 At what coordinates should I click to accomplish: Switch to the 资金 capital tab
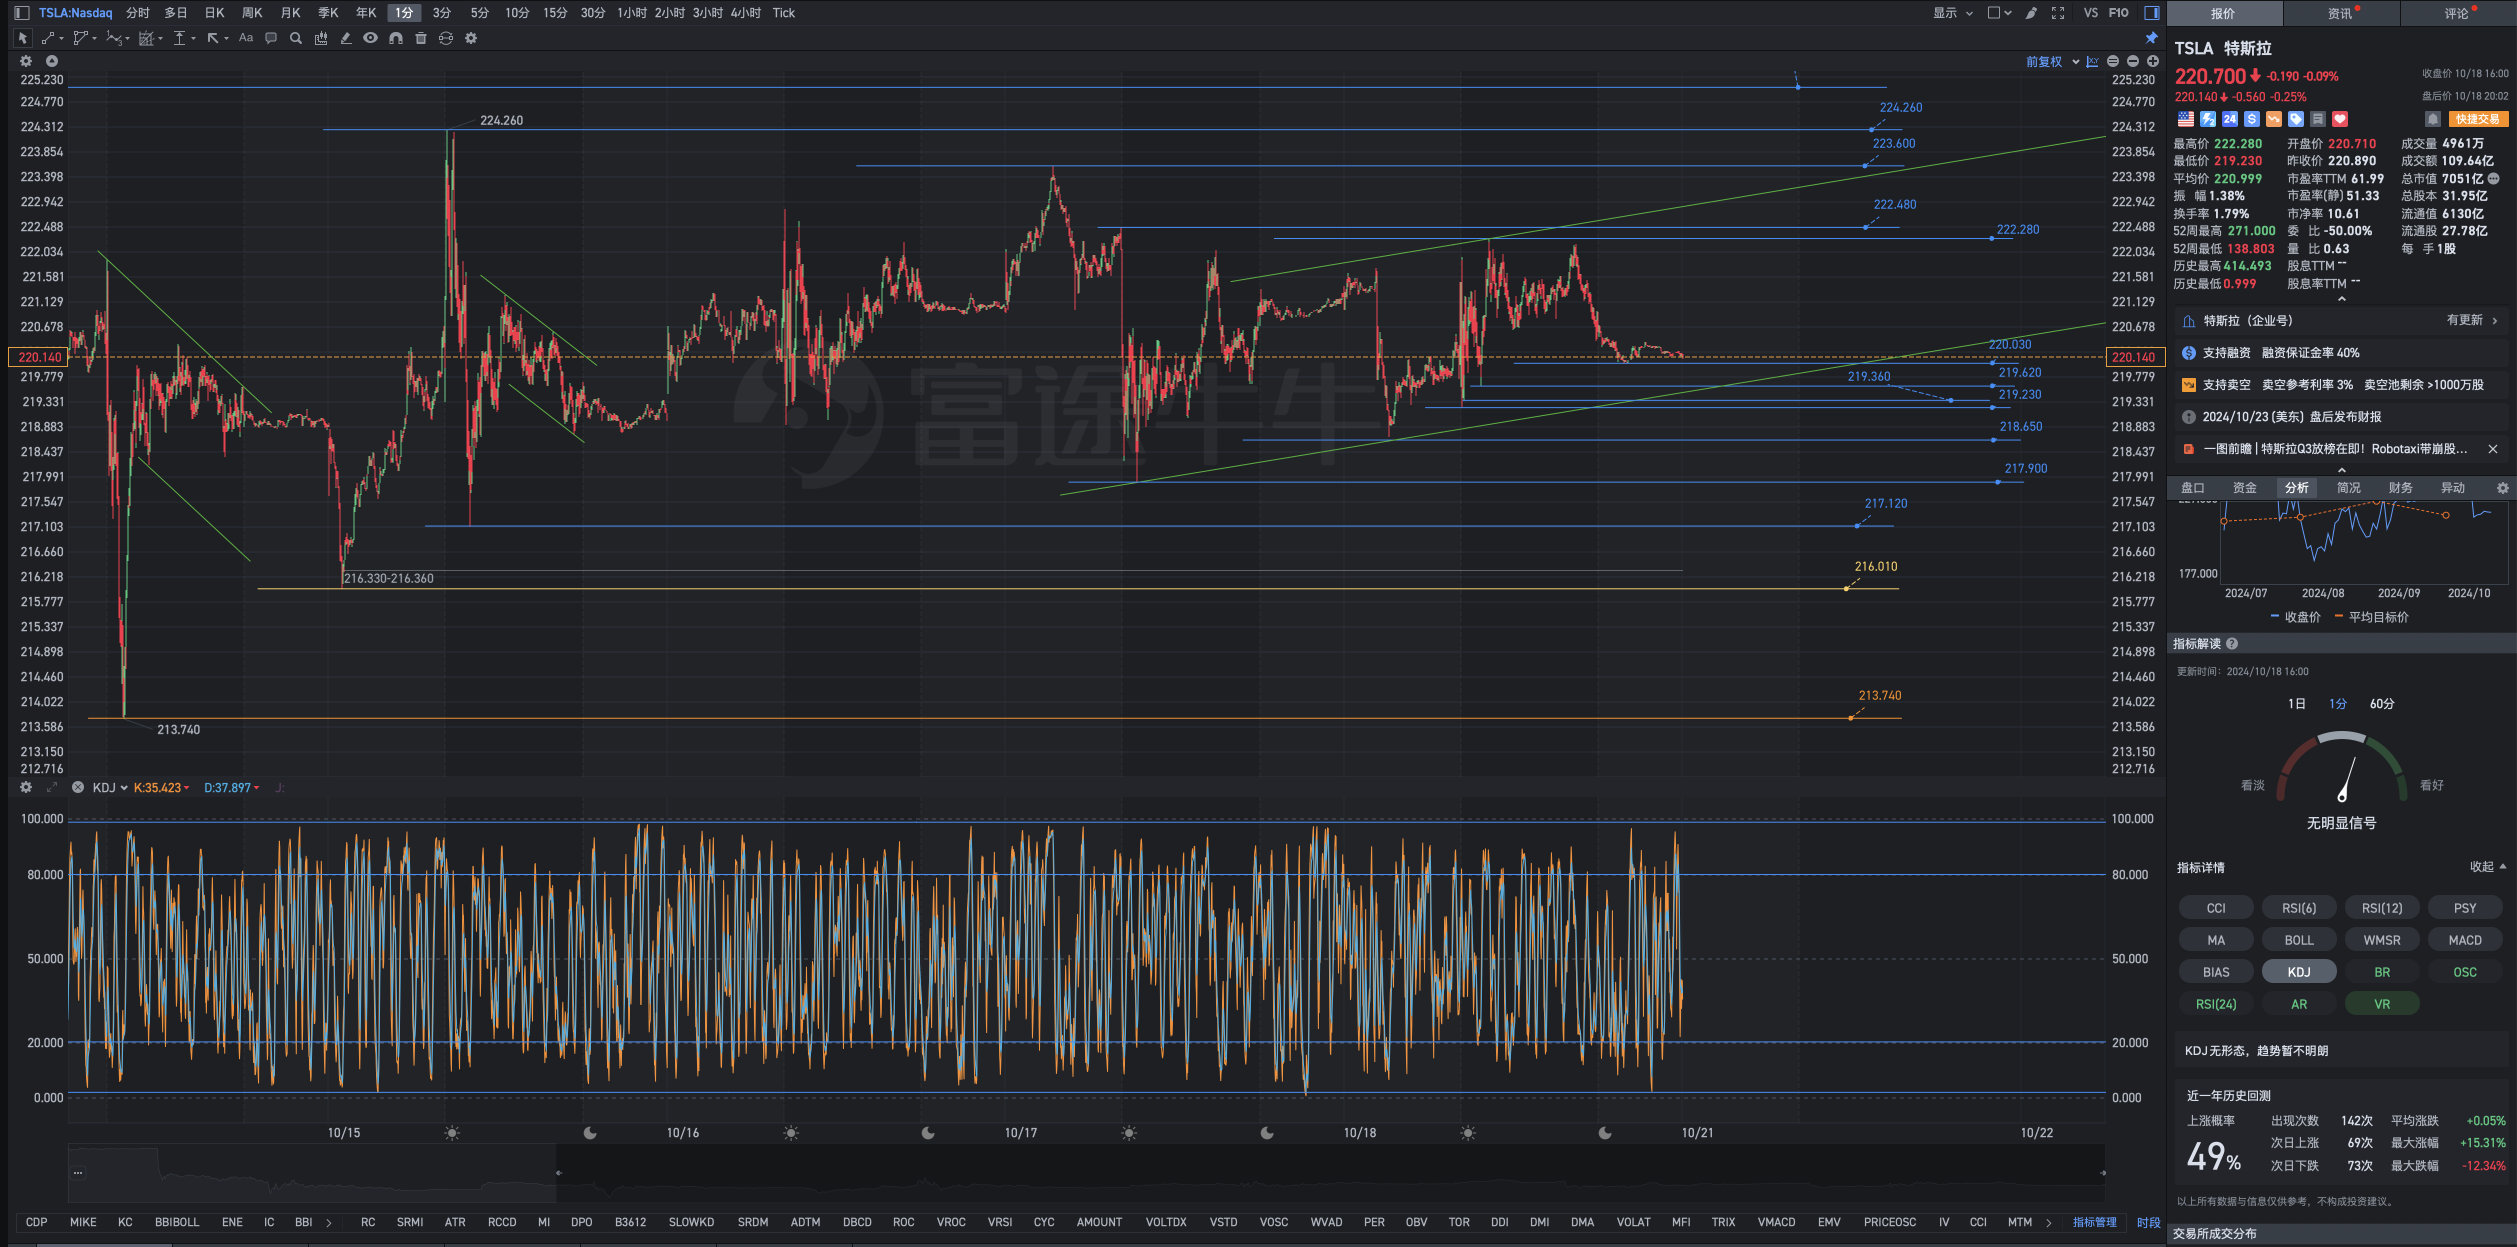2245,488
